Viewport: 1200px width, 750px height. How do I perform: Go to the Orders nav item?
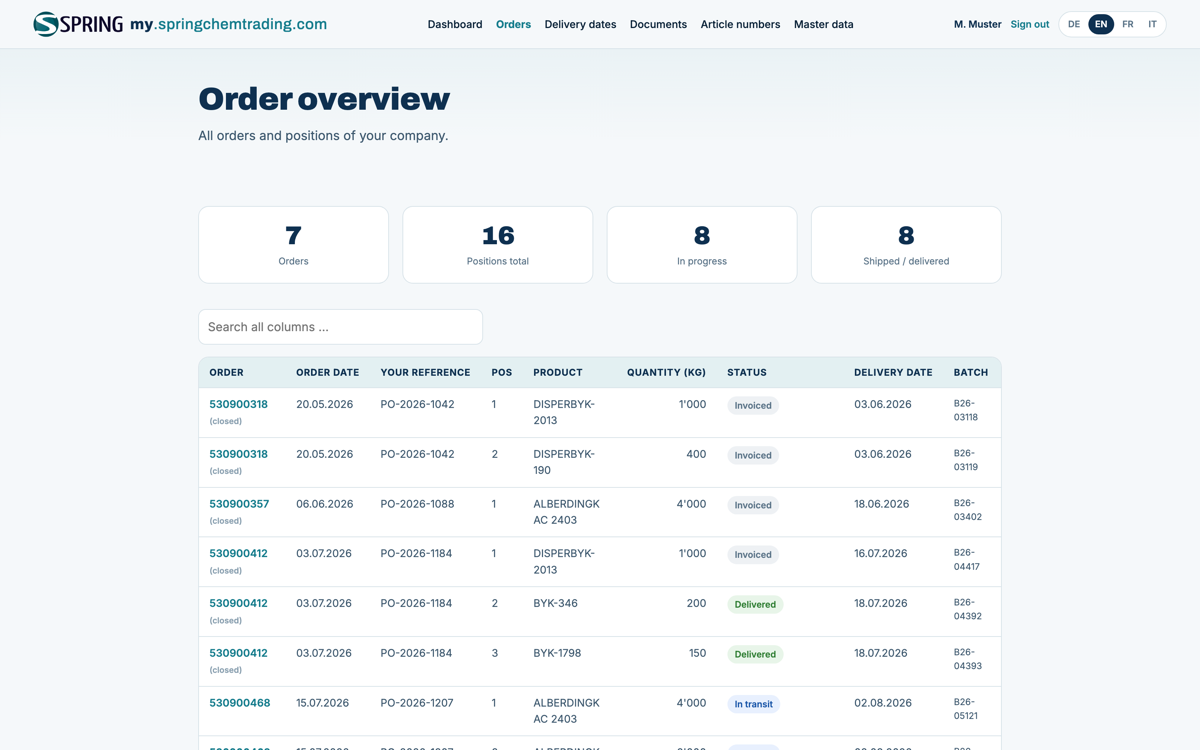(513, 24)
